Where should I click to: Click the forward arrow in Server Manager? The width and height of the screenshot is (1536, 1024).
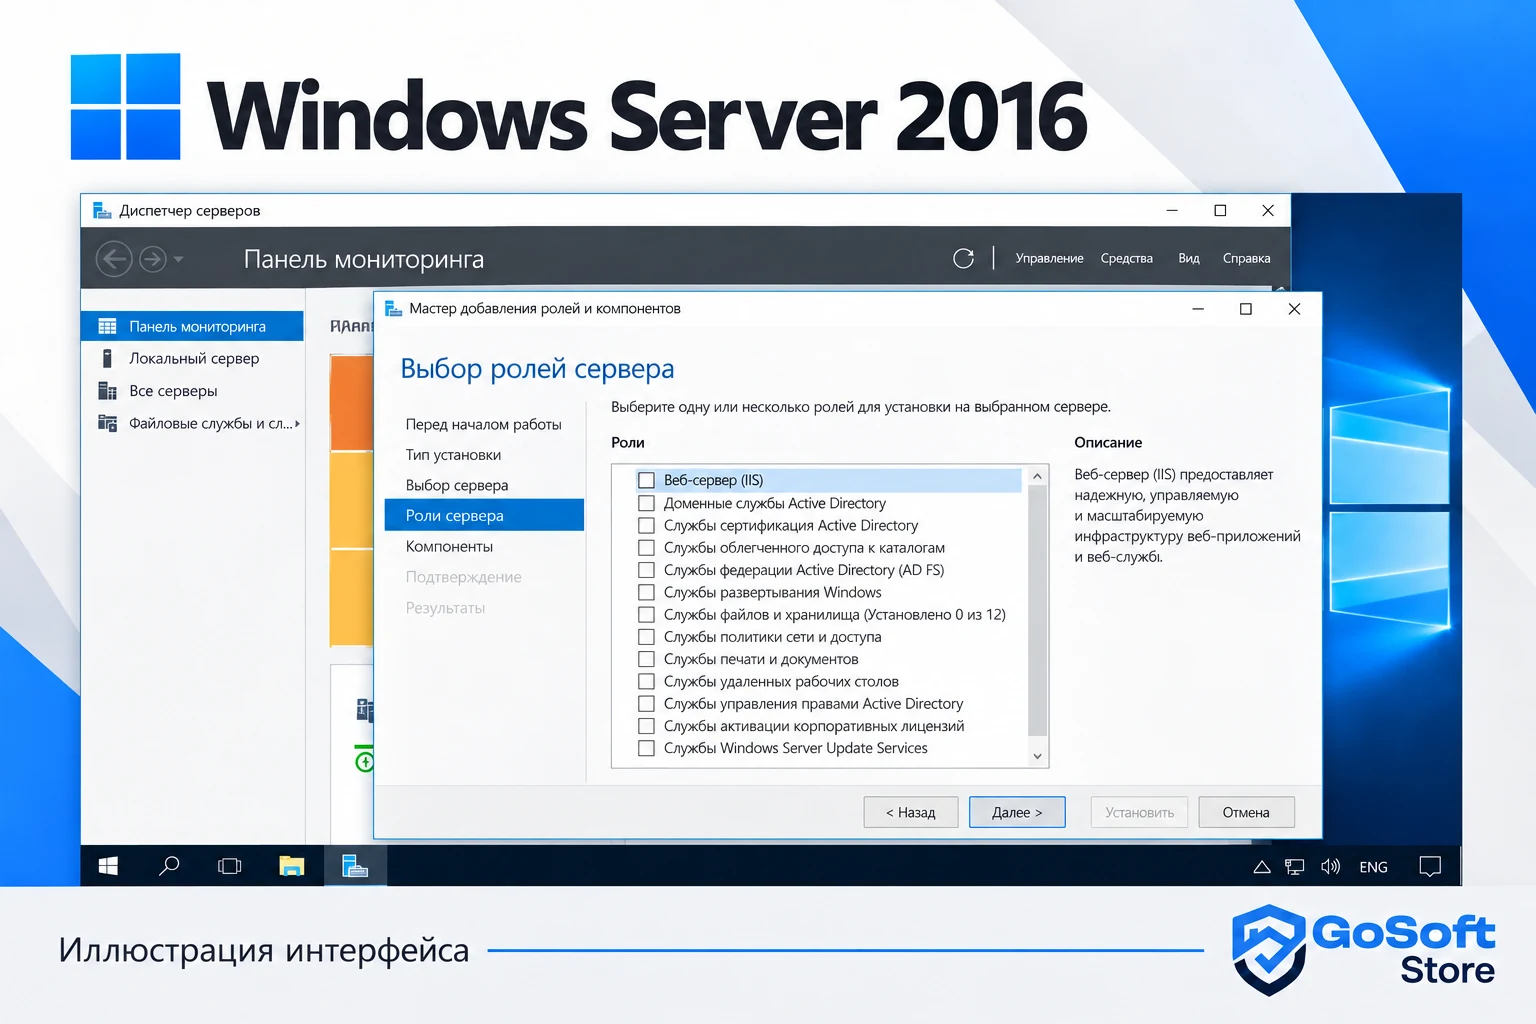152,259
